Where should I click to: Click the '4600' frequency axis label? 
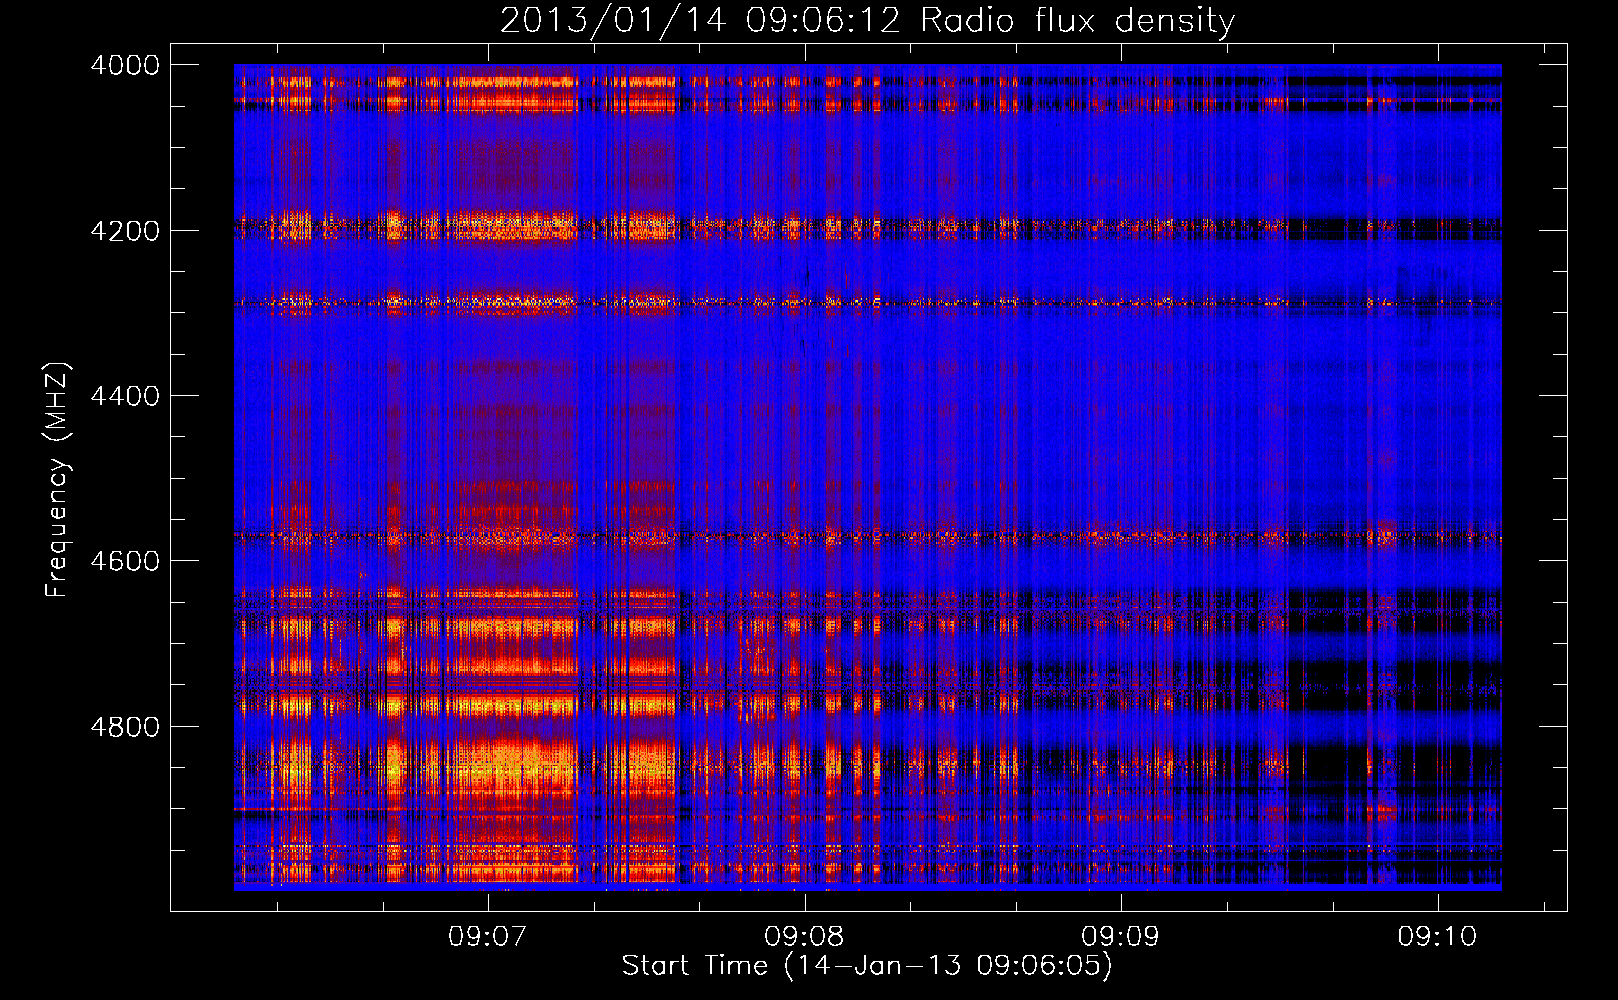[x=125, y=561]
